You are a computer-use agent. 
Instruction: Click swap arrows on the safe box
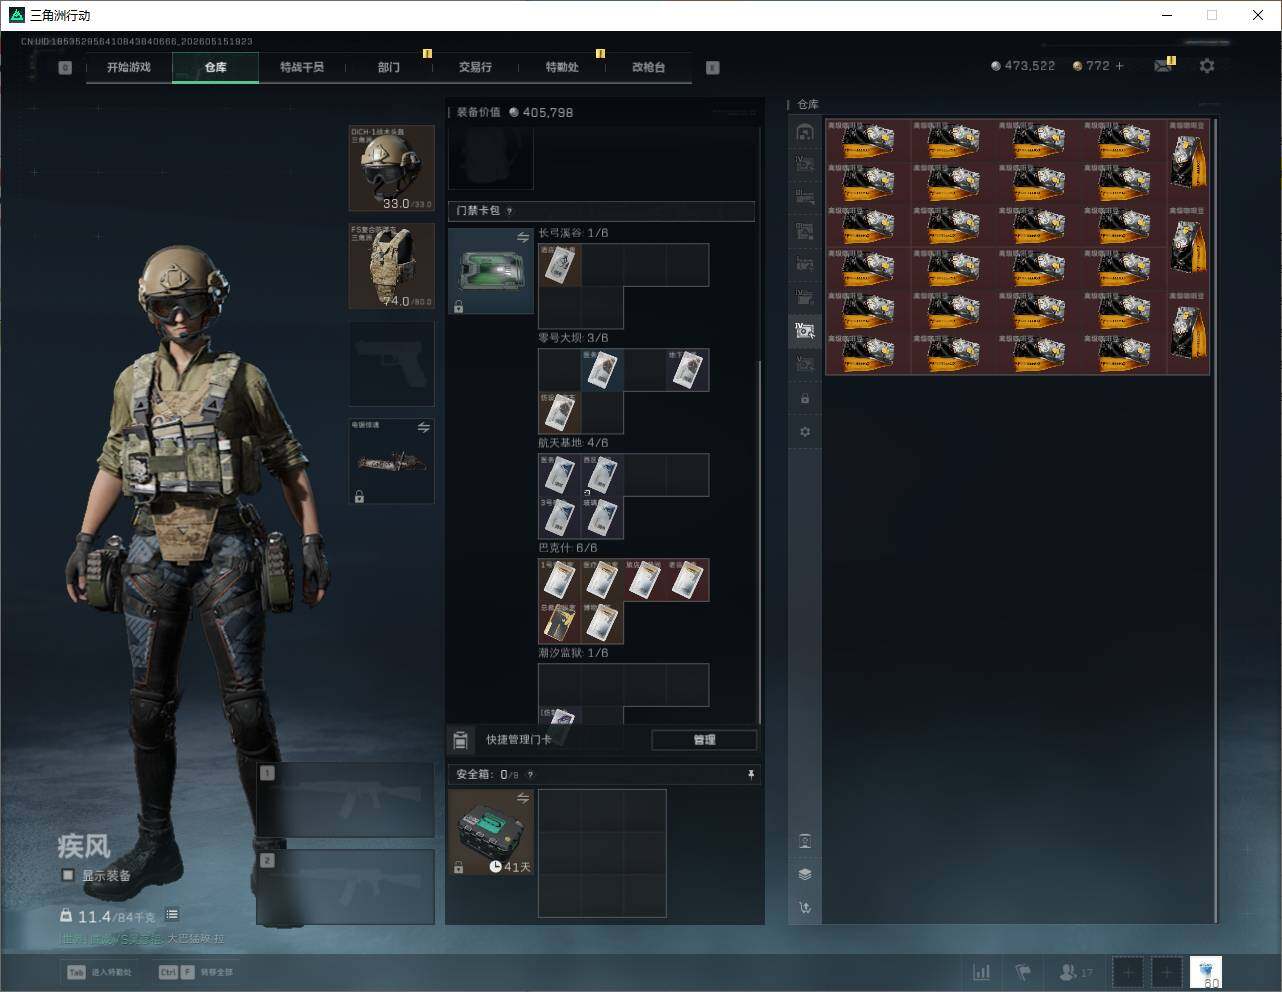tap(522, 798)
